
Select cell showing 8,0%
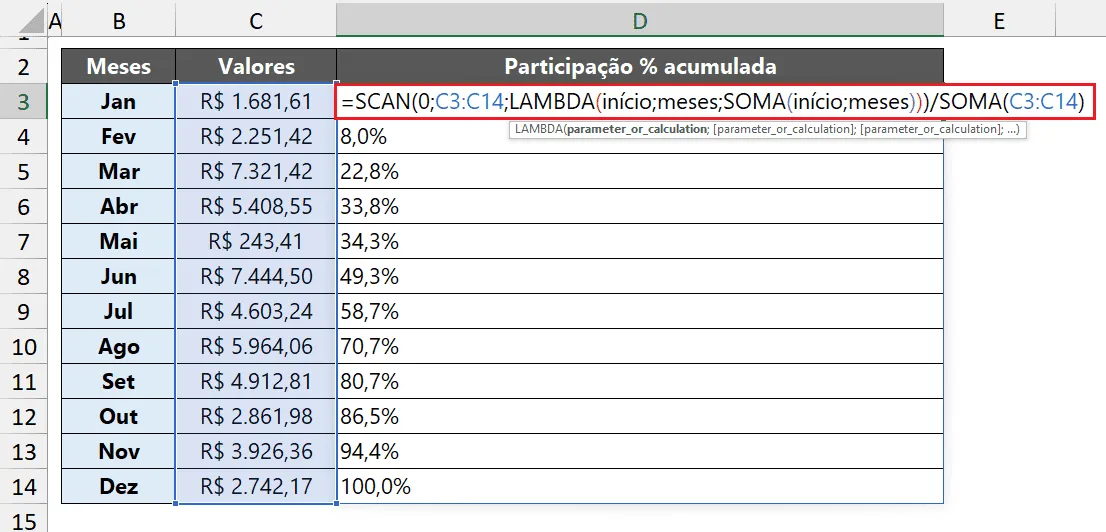coord(640,136)
